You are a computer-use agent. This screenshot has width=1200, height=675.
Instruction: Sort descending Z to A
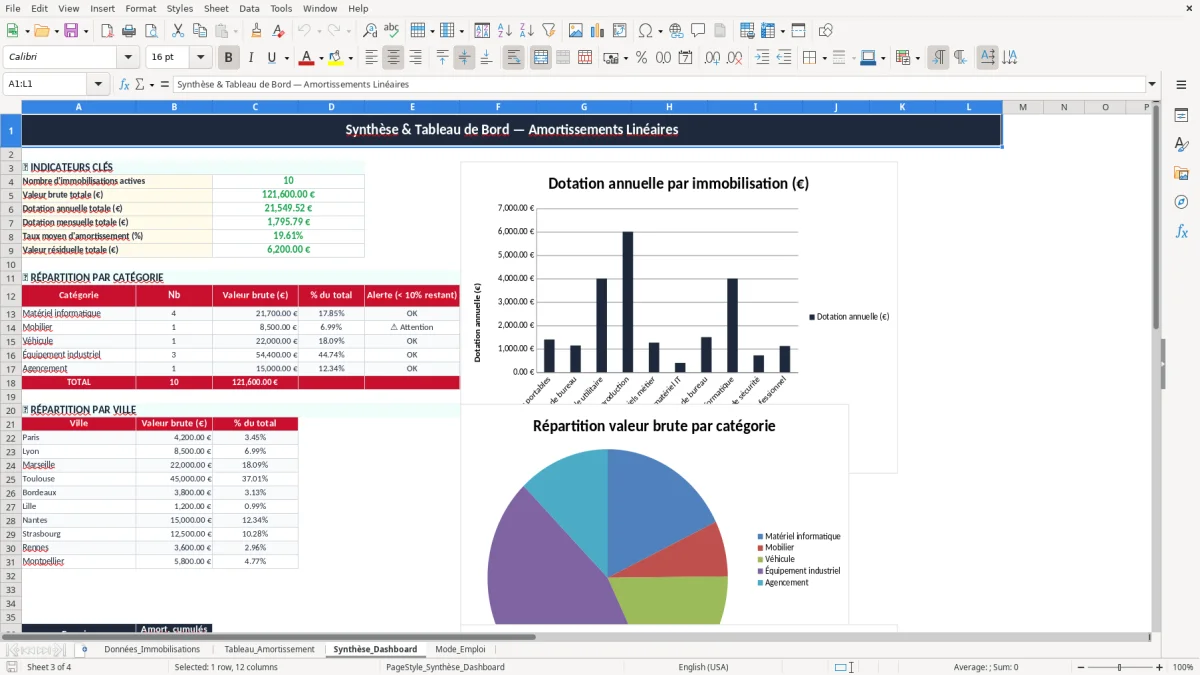pyautogui.click(x=527, y=31)
